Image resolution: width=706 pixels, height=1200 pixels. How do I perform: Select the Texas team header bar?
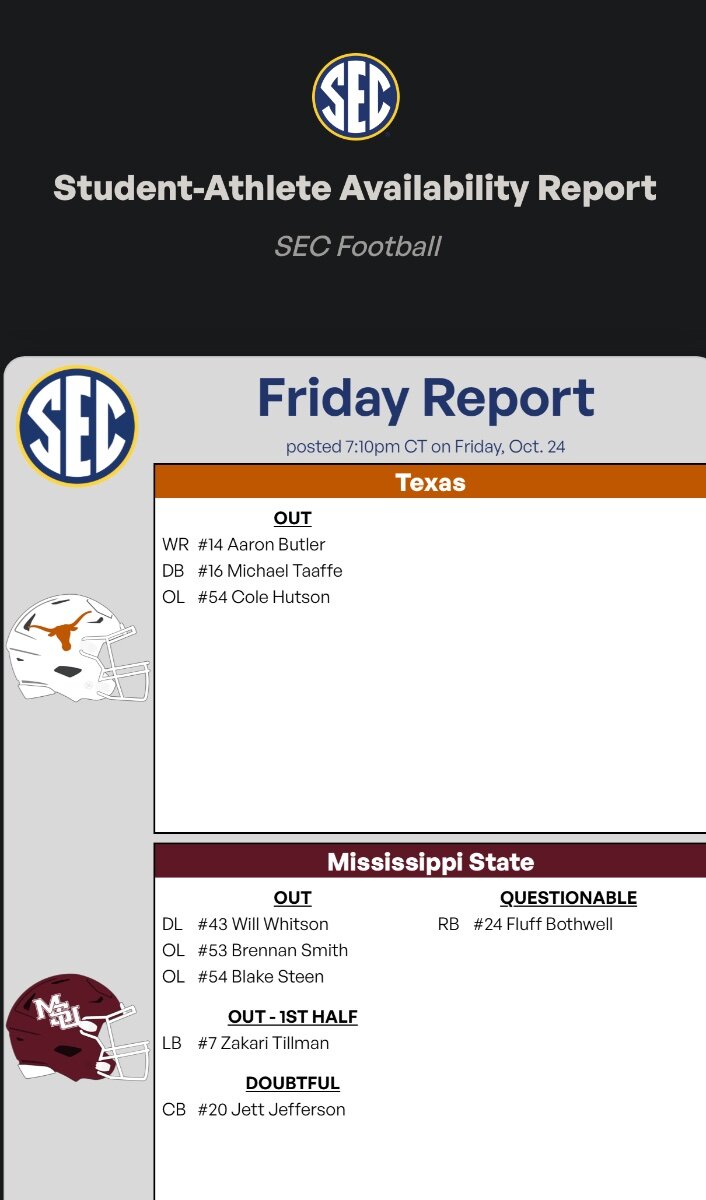pos(430,482)
